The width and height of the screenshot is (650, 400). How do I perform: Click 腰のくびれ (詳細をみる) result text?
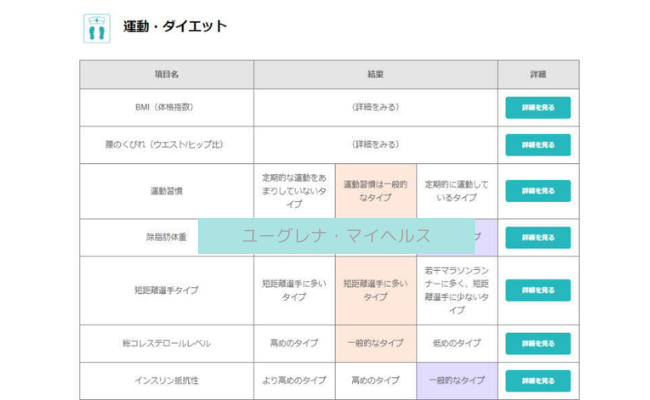click(x=376, y=145)
